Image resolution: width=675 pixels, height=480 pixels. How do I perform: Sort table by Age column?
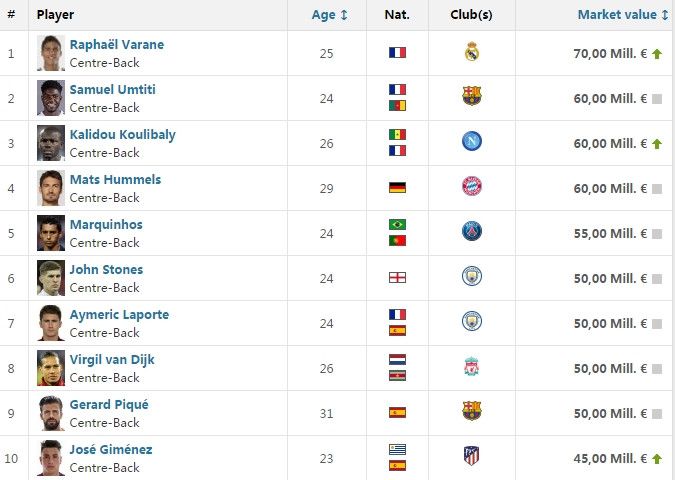point(329,15)
